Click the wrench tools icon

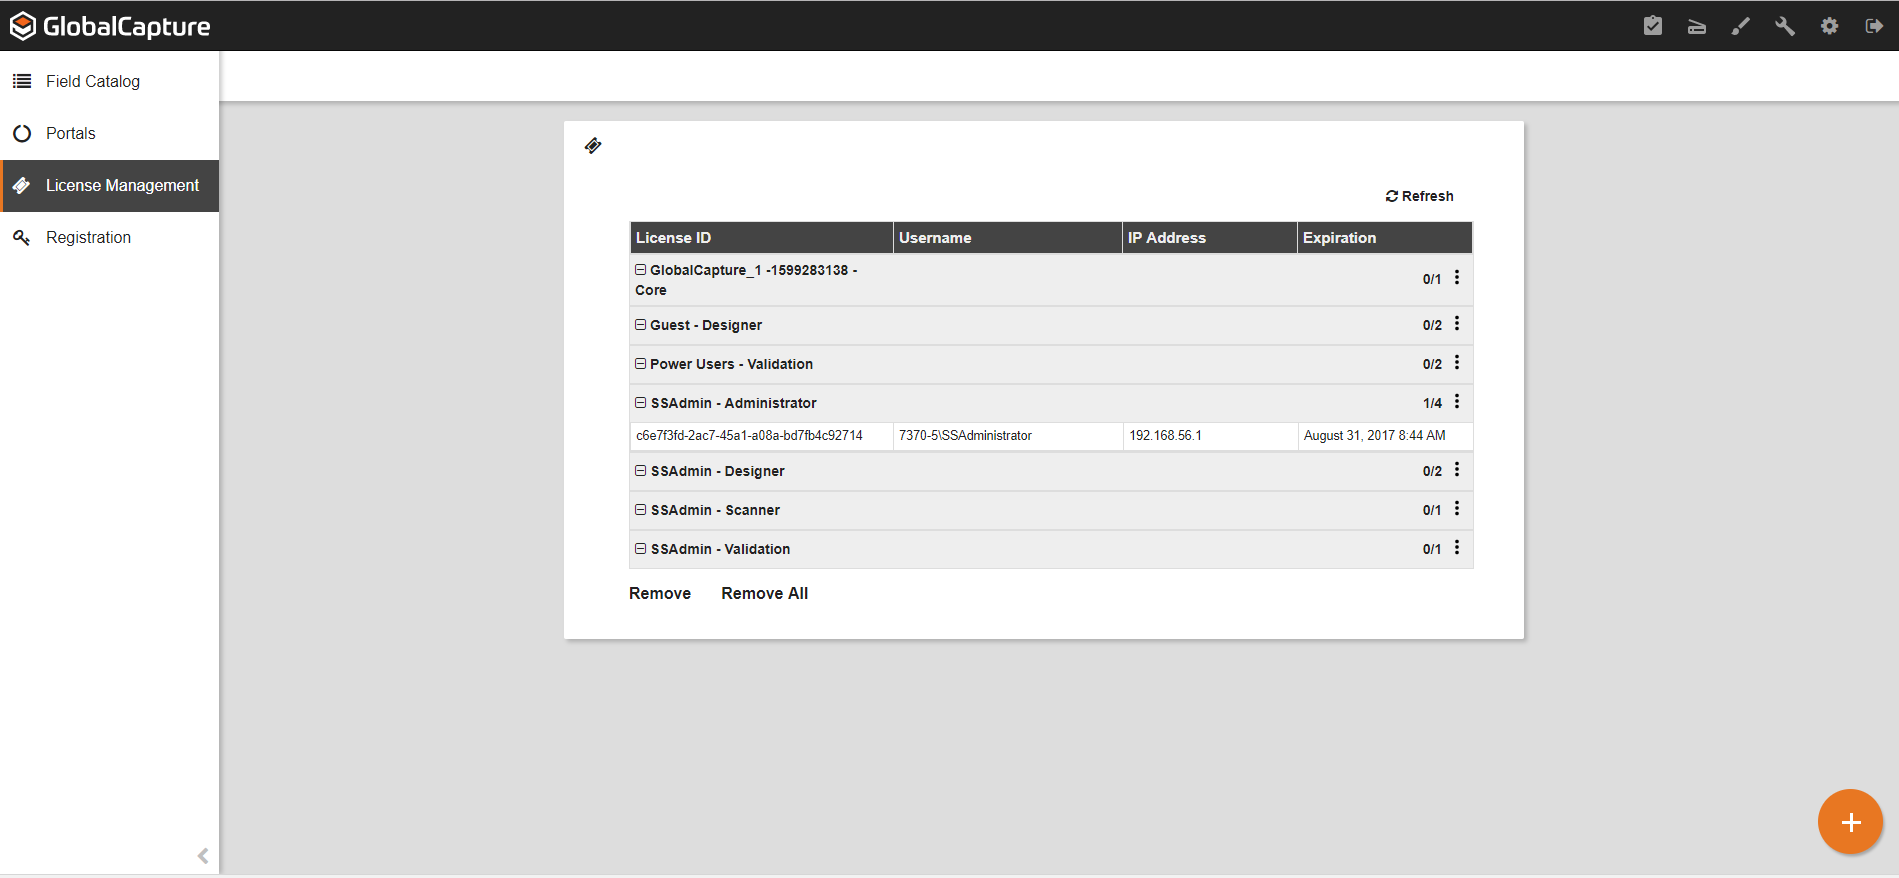click(1784, 26)
